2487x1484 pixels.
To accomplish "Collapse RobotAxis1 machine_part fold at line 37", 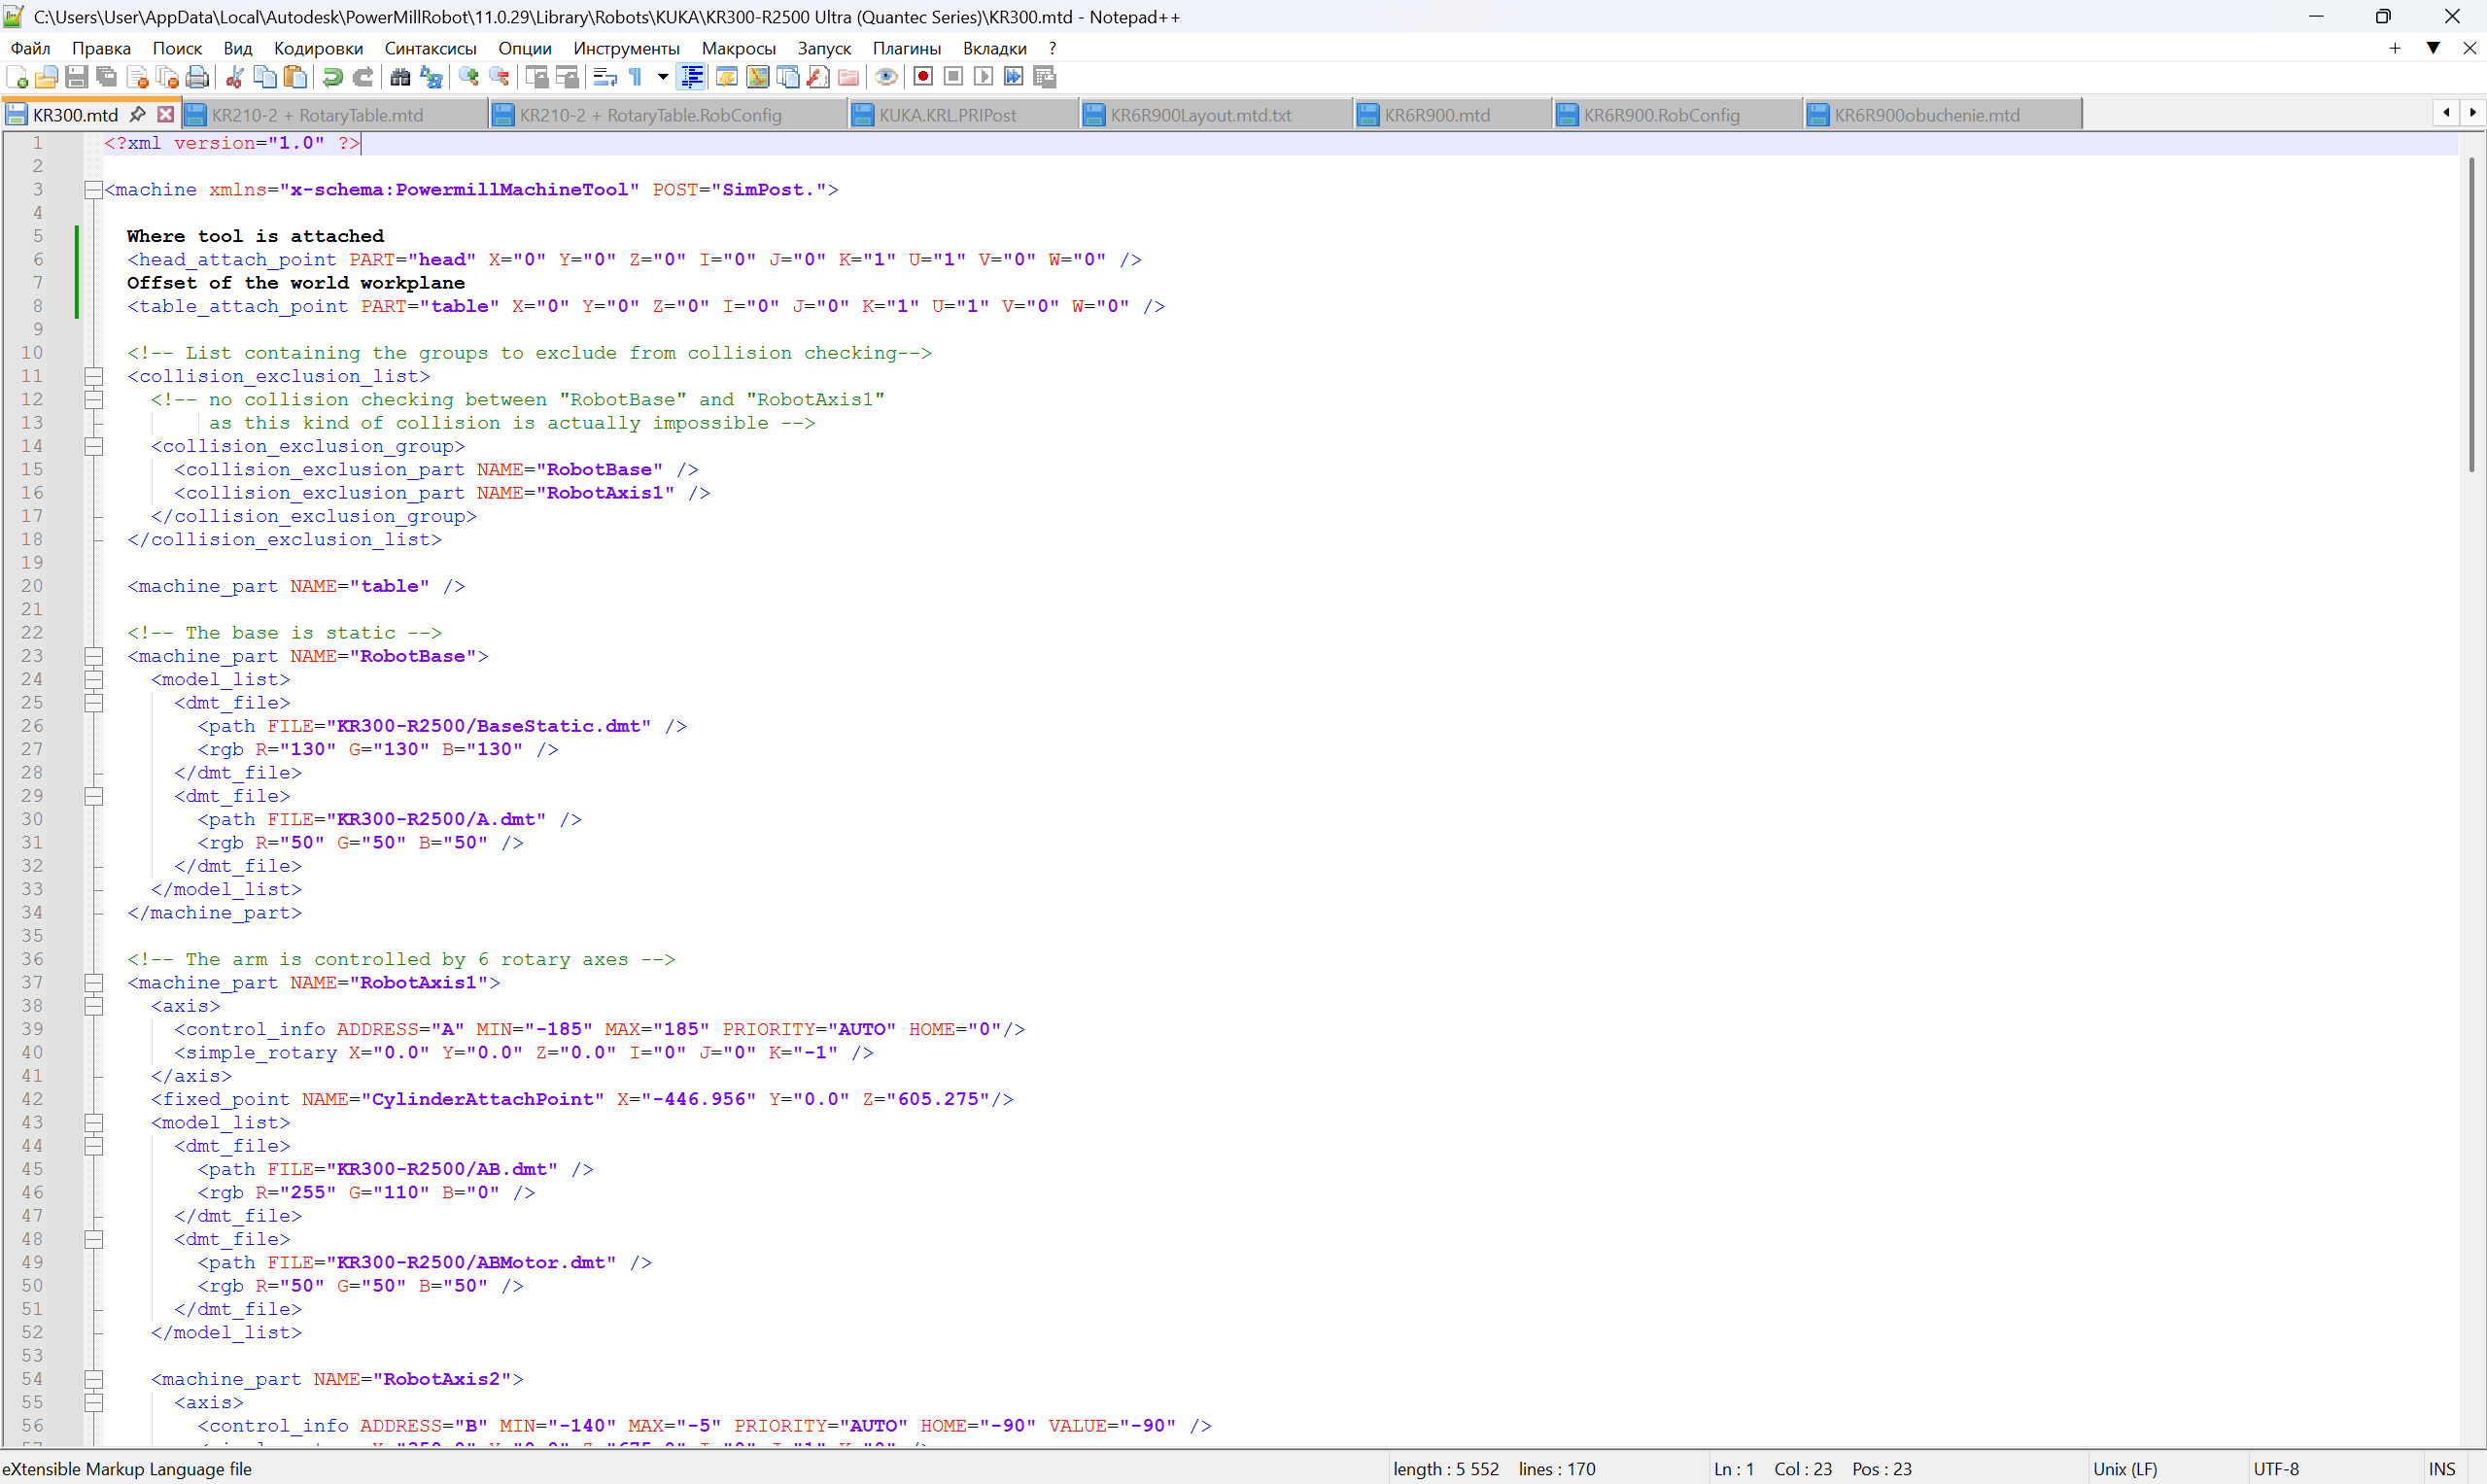I will pyautogui.click(x=93, y=983).
